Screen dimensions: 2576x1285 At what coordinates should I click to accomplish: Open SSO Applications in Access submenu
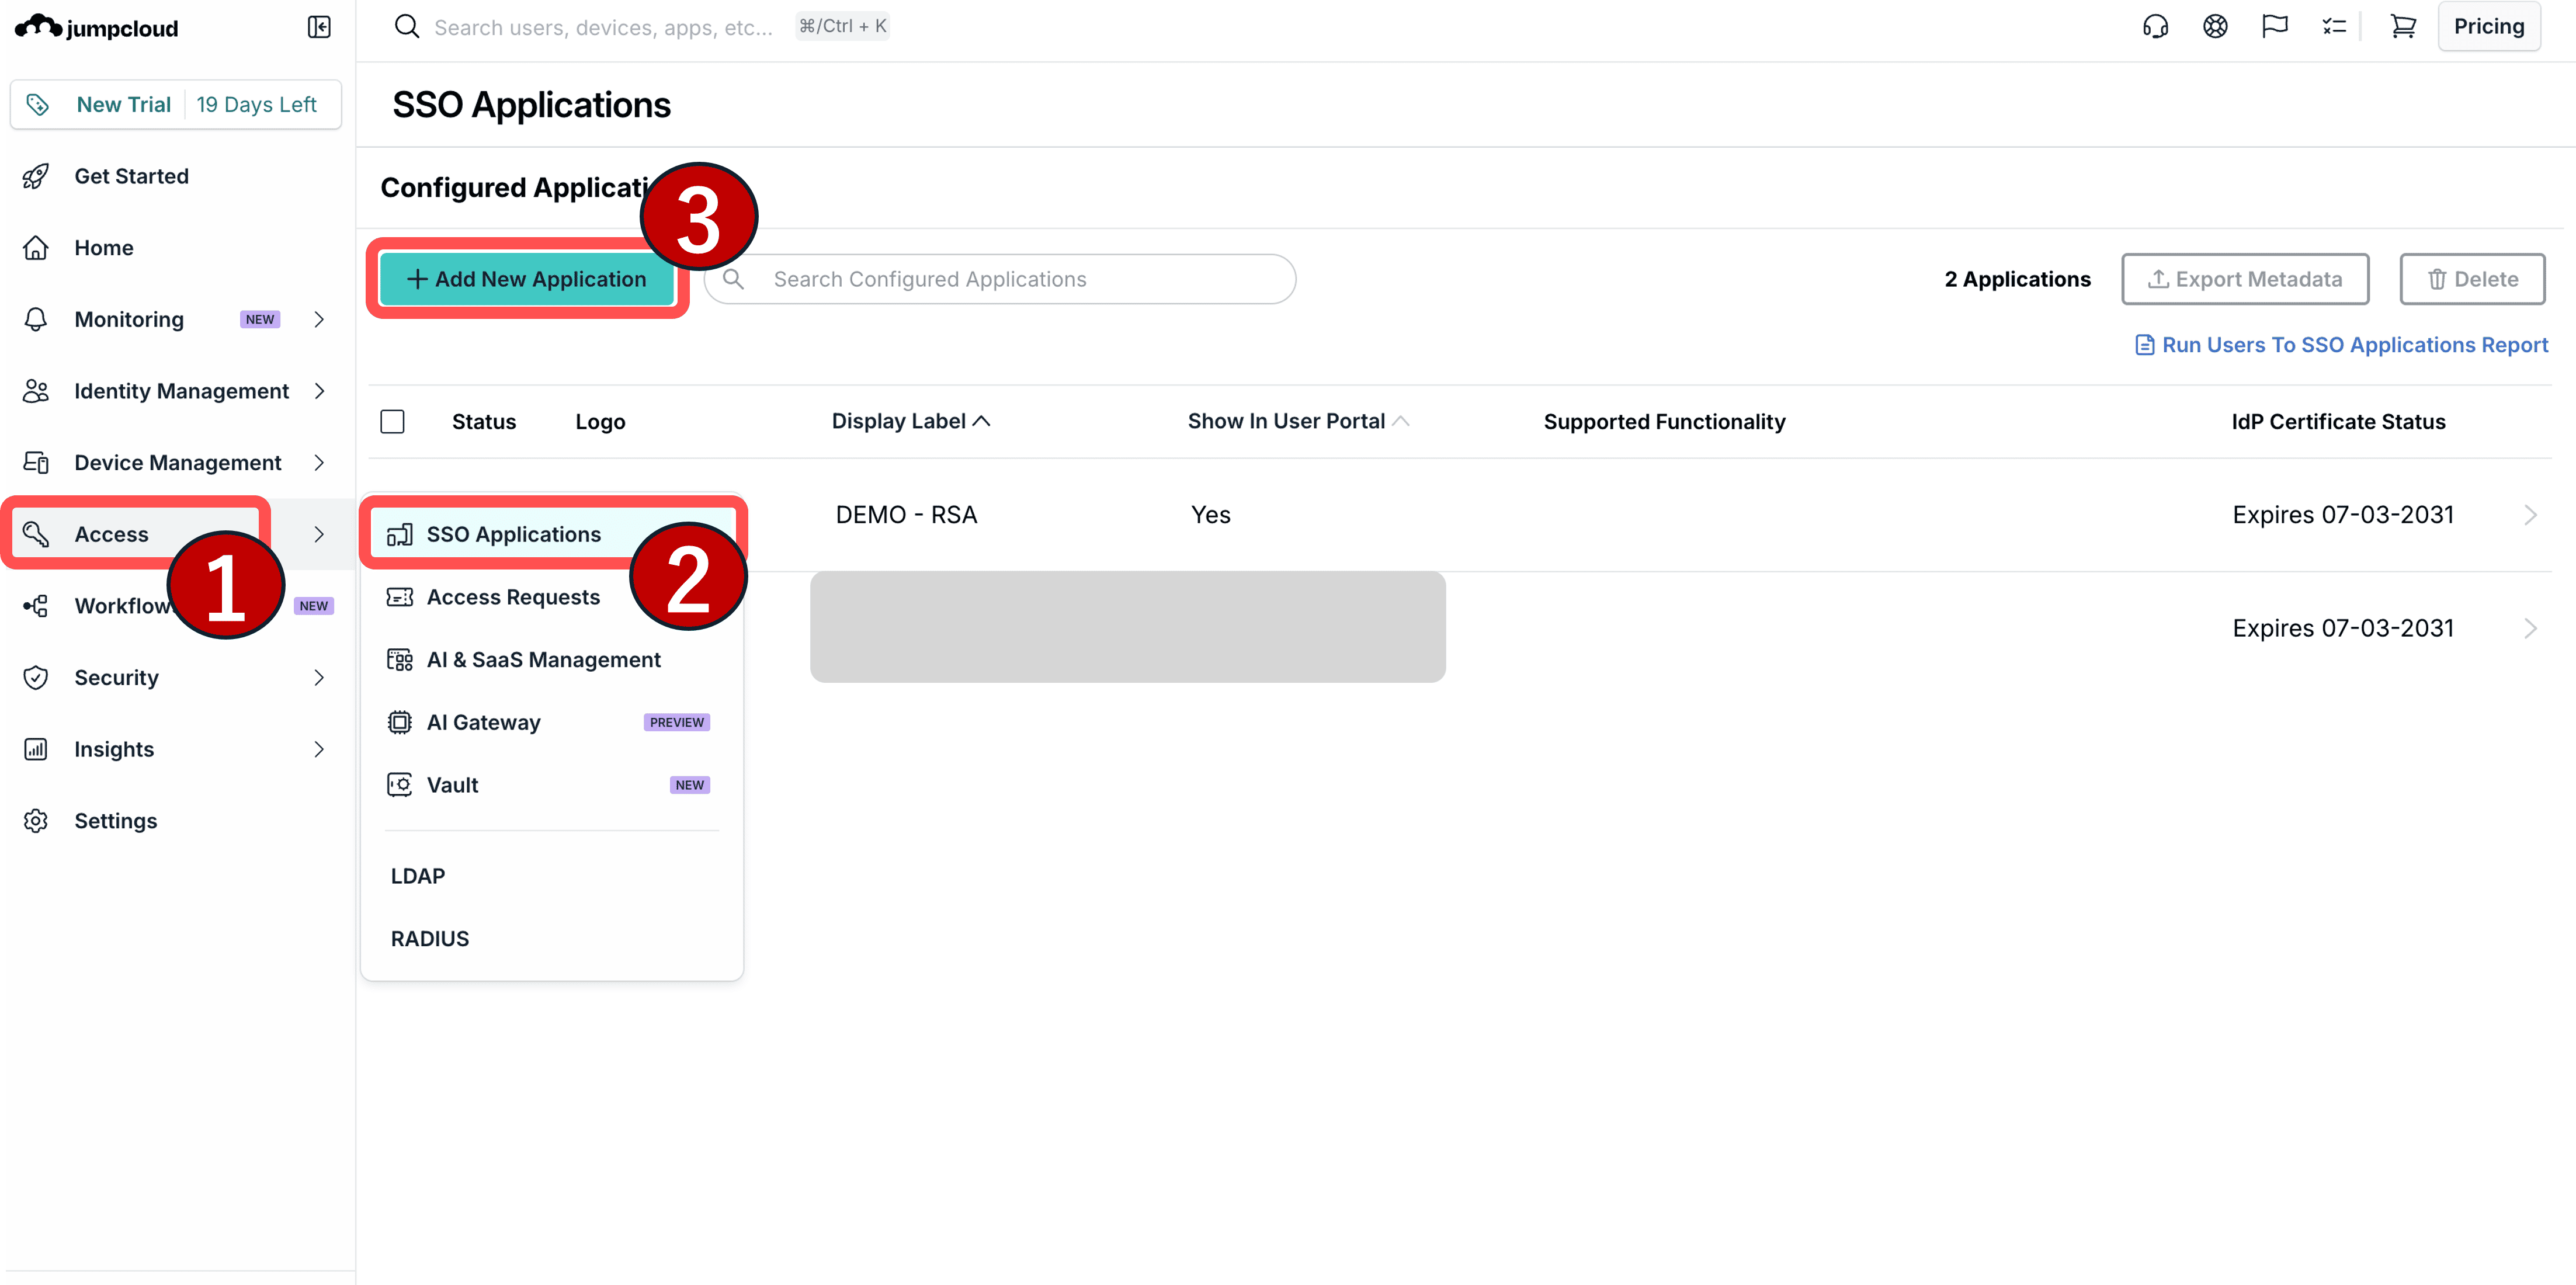click(552, 535)
